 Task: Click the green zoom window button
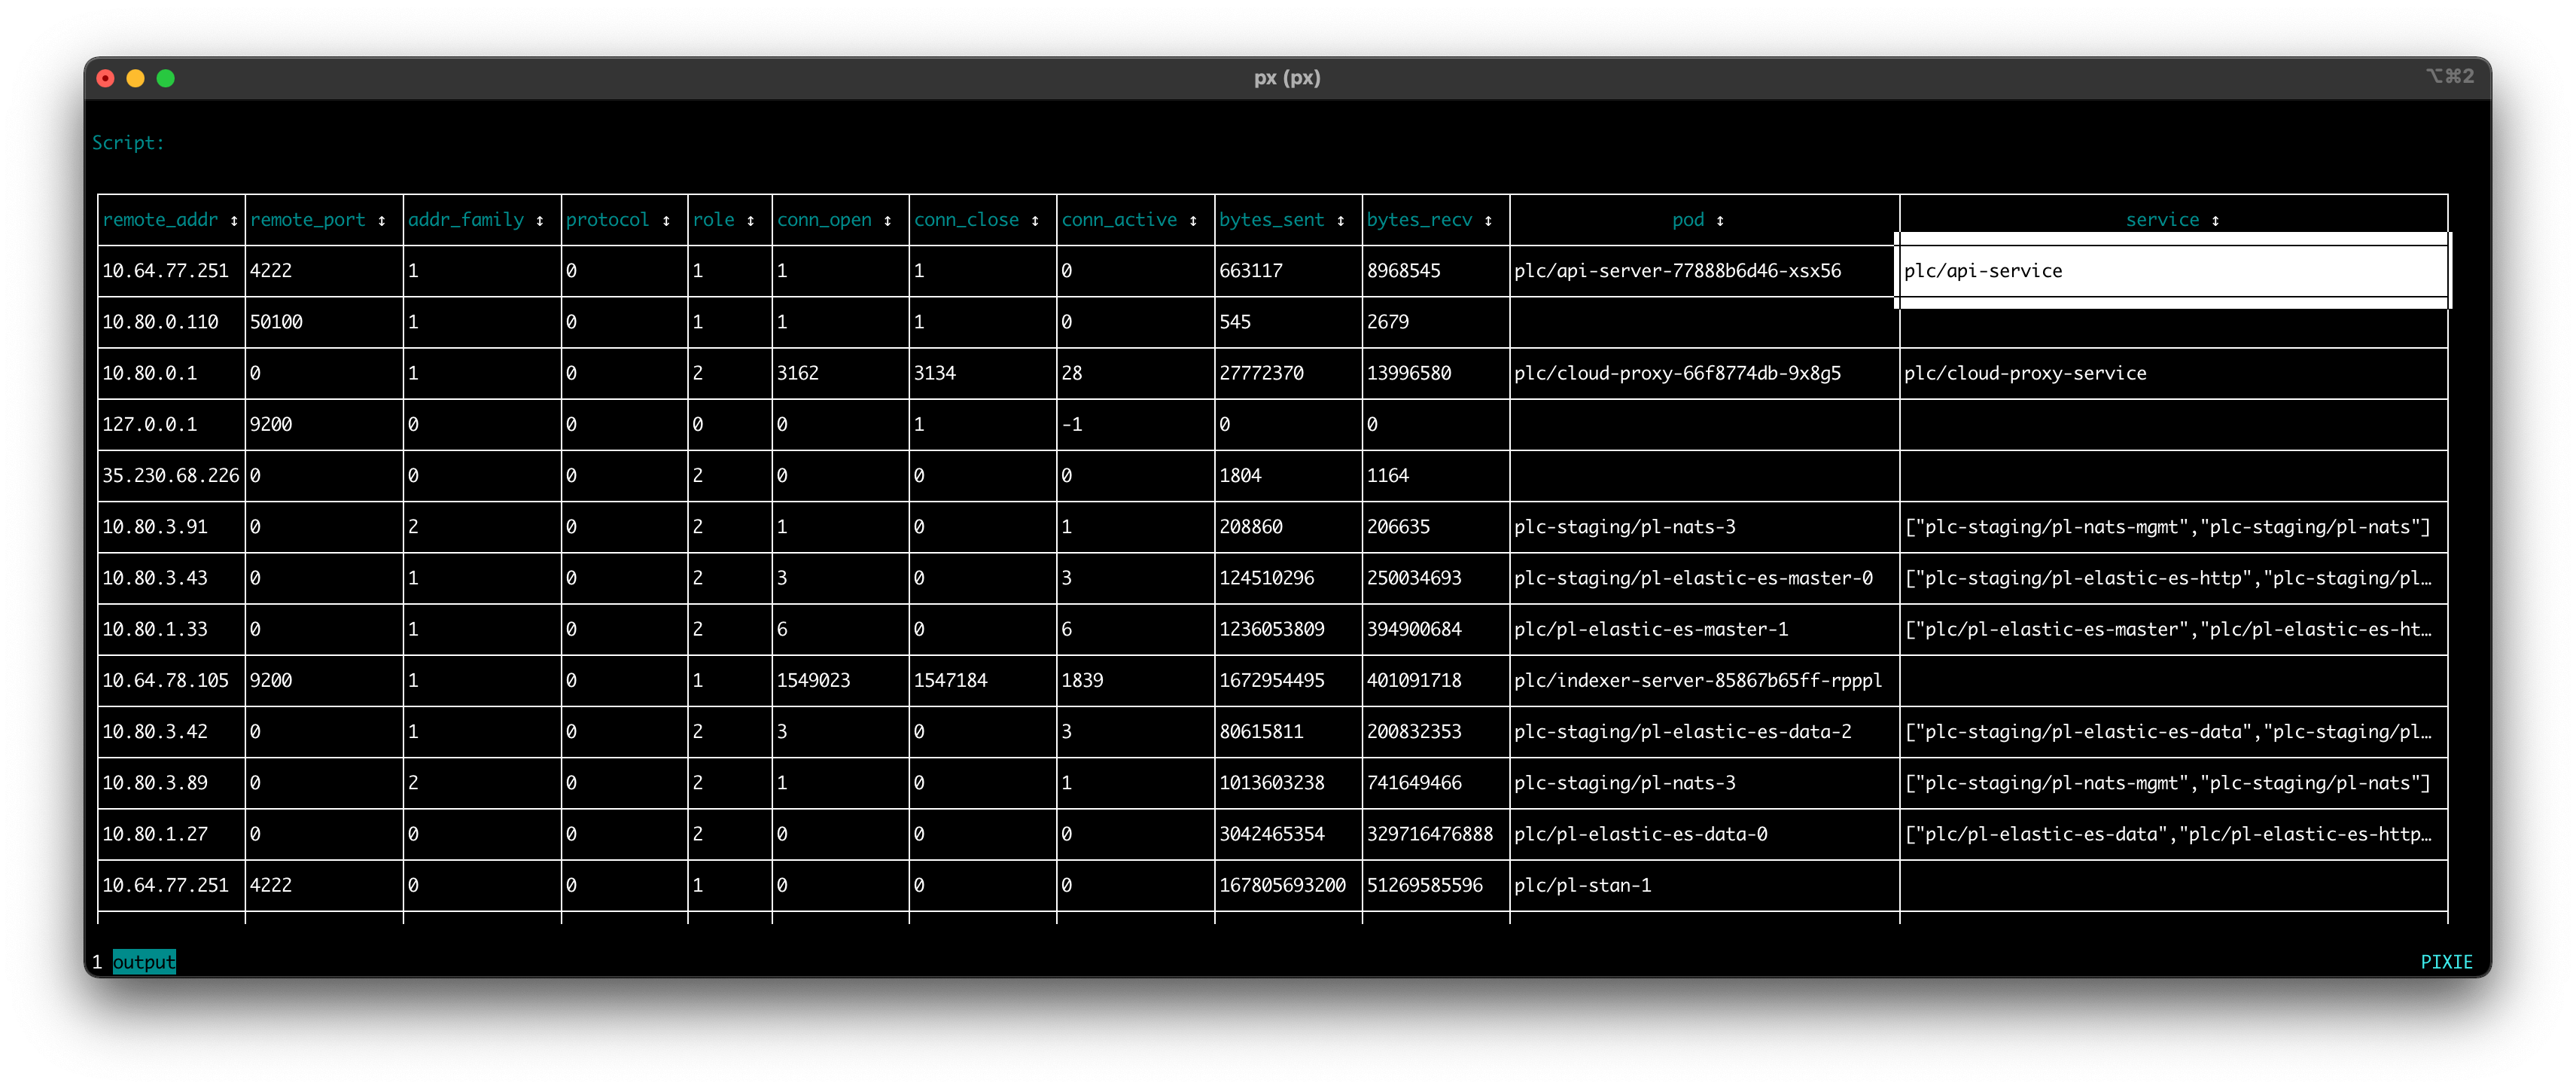[x=166, y=78]
